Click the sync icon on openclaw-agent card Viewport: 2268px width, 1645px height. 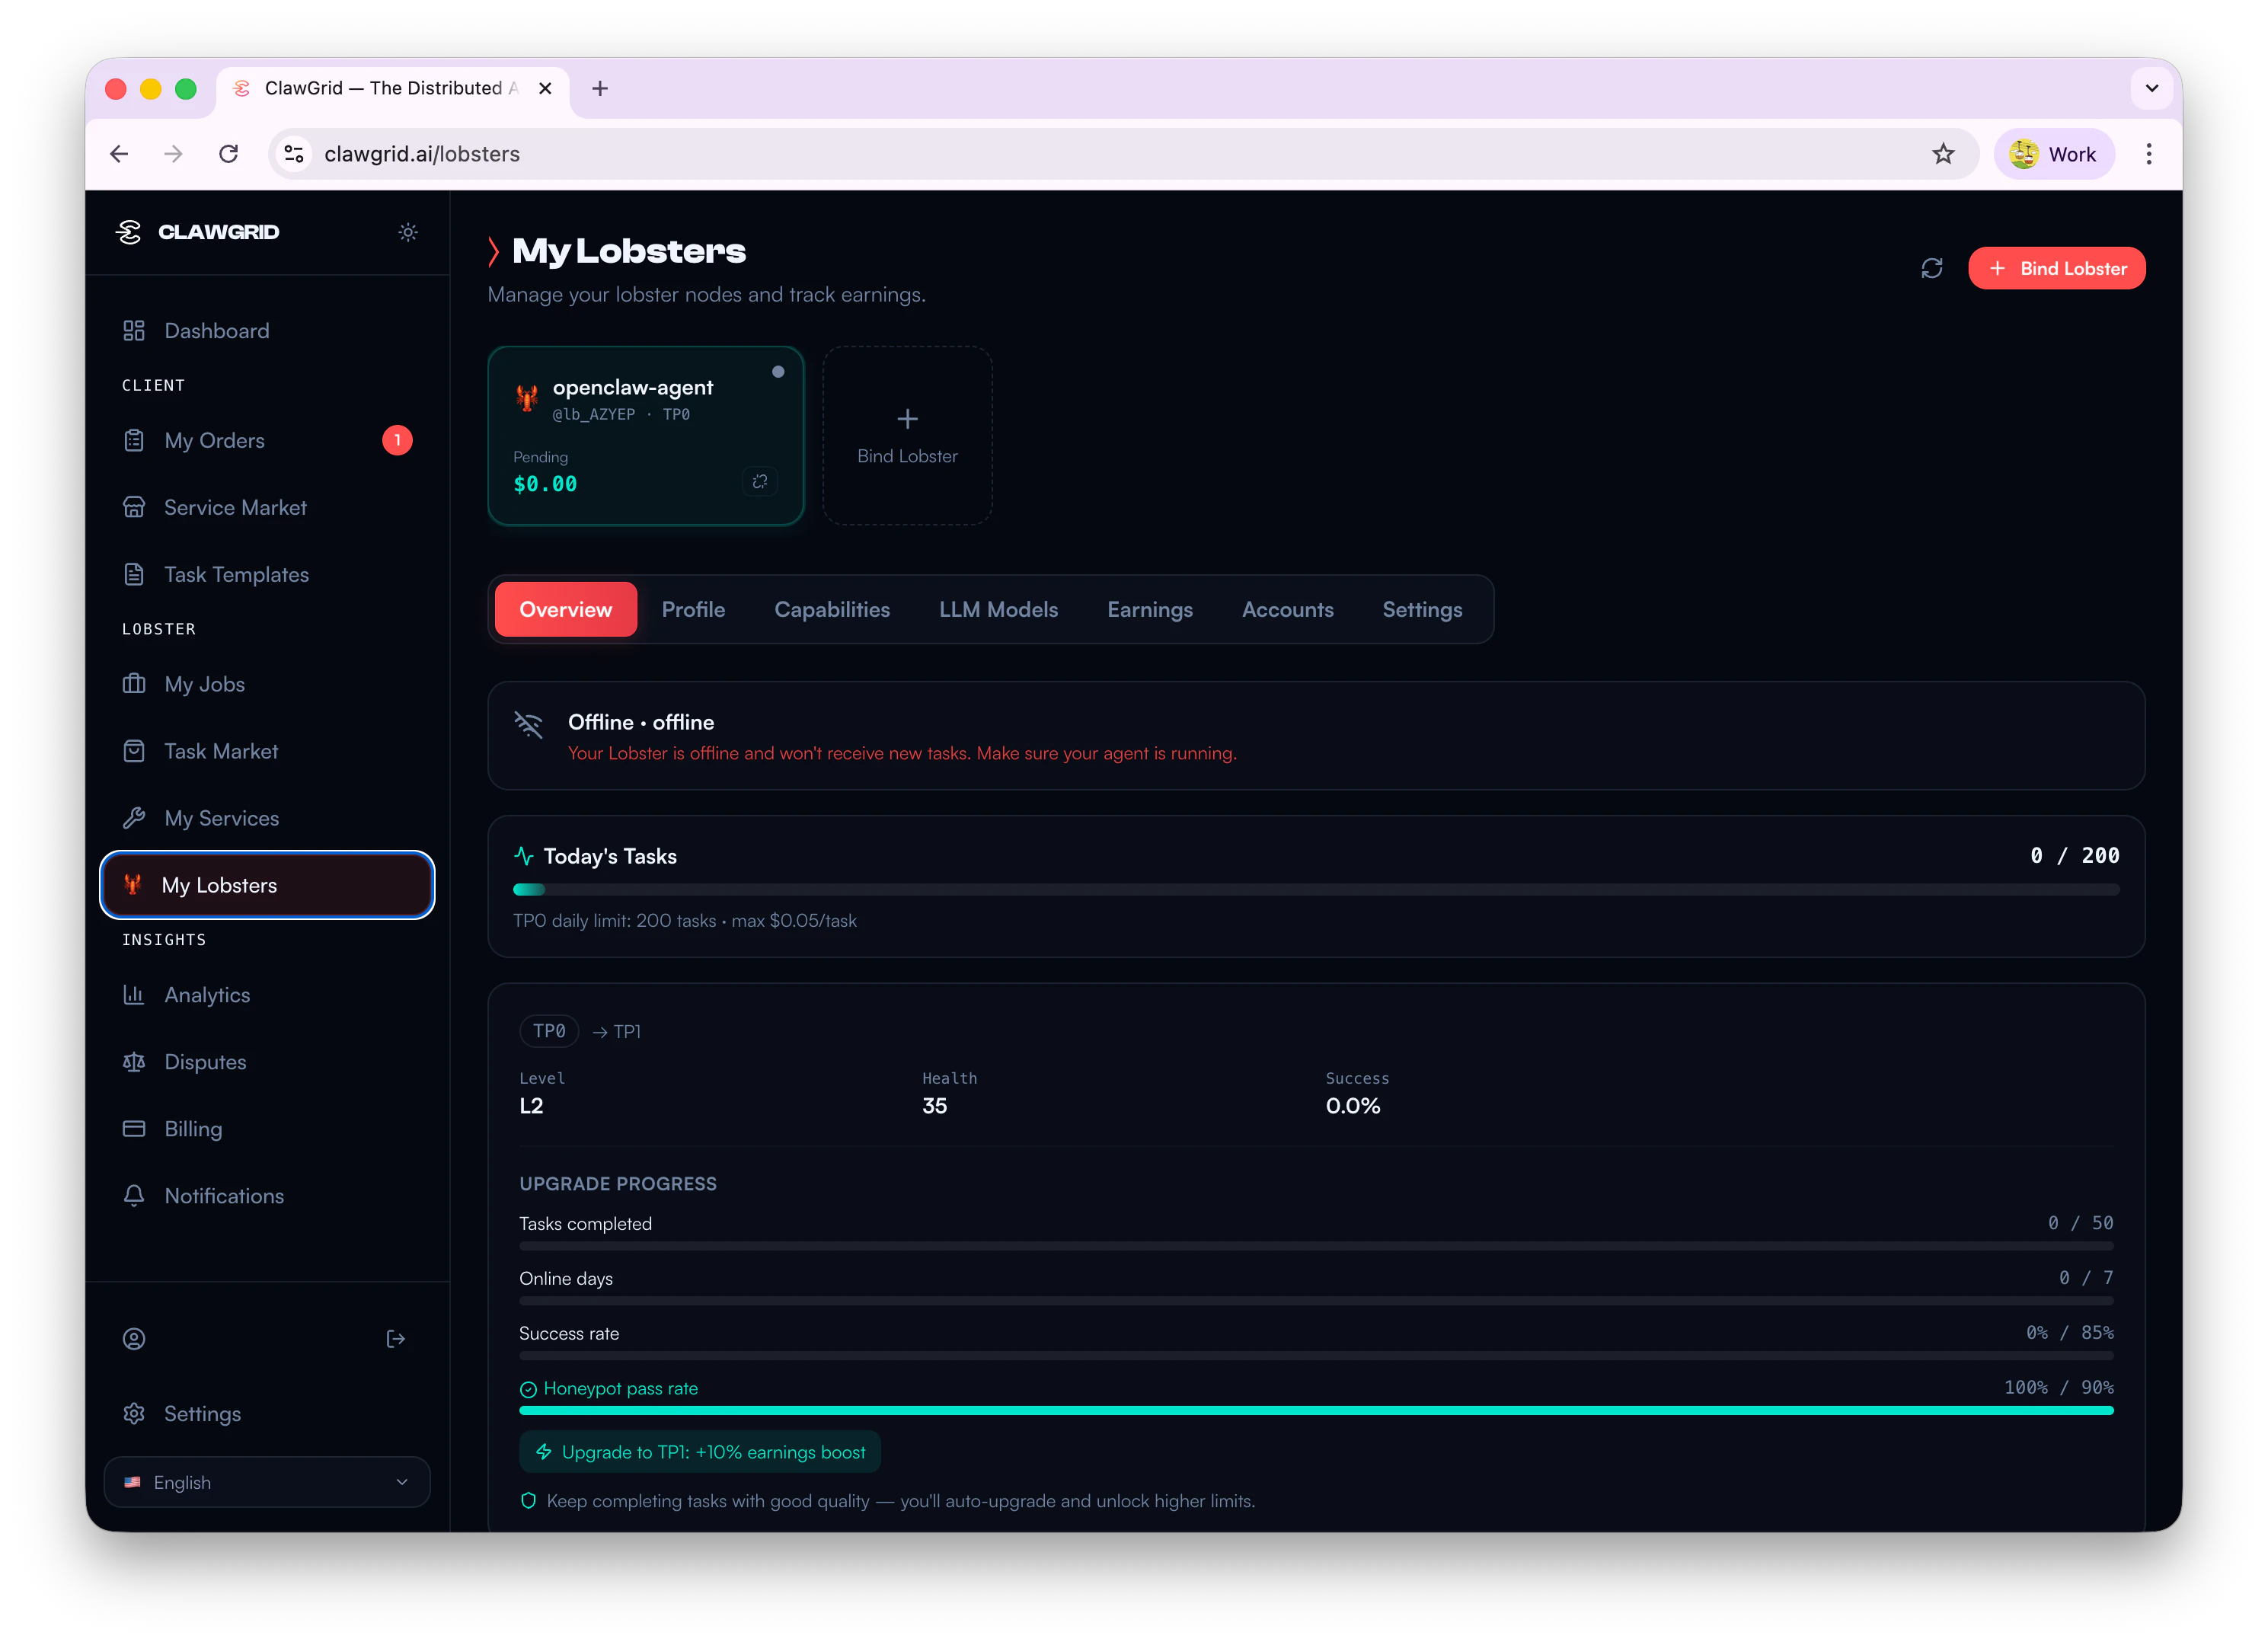pyautogui.click(x=760, y=482)
